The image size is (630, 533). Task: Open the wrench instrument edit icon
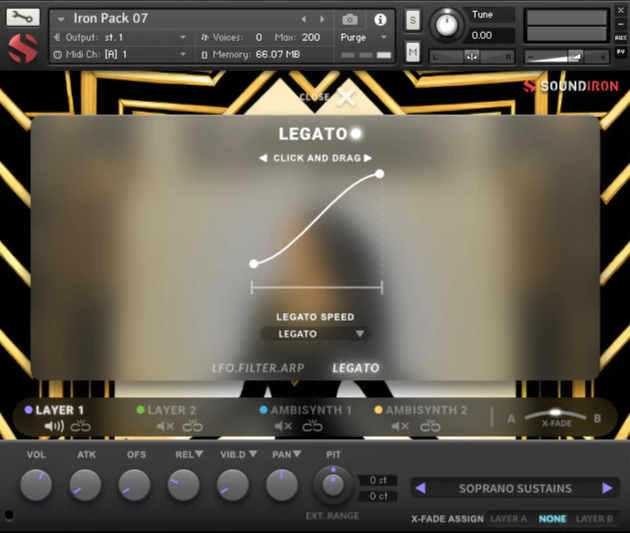23,17
